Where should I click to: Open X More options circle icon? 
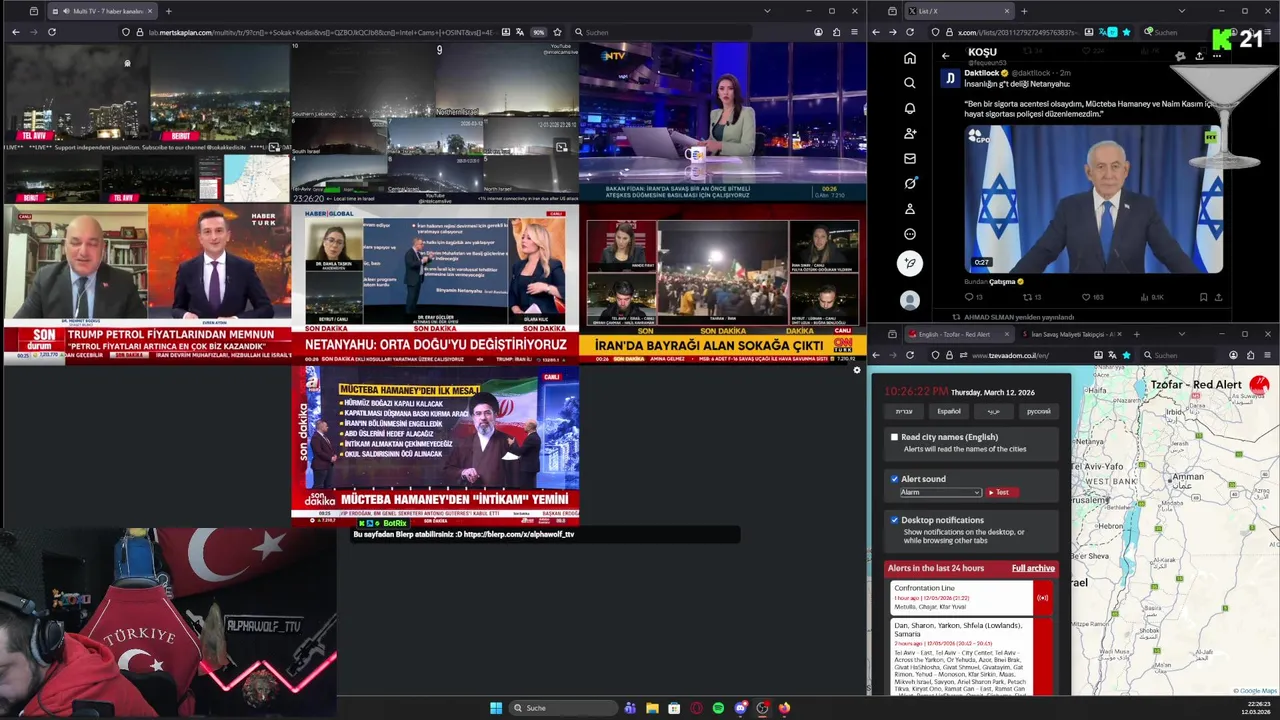pos(910,234)
